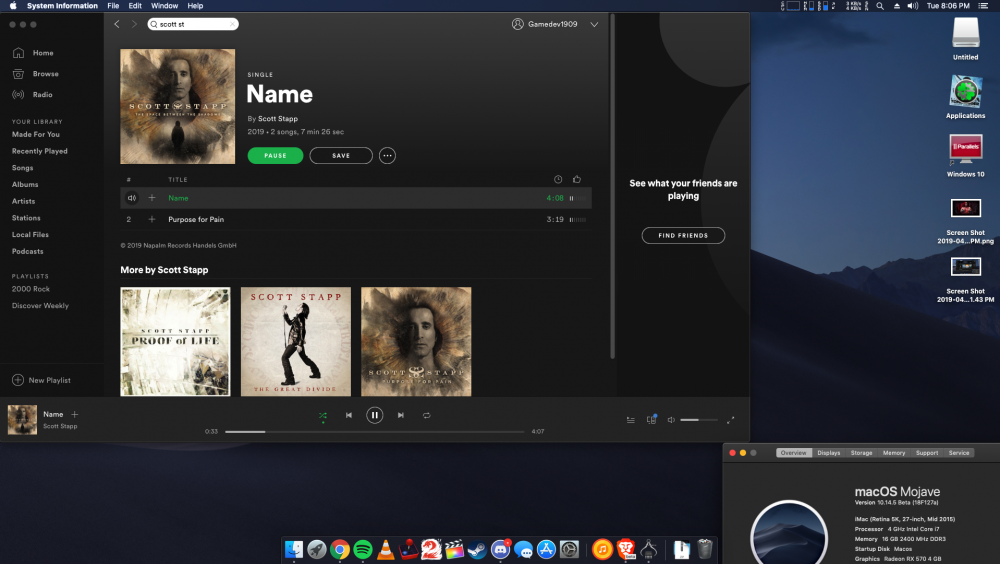This screenshot has width=1000, height=564.
Task: Launch VLC from the dock
Action: coord(386,549)
